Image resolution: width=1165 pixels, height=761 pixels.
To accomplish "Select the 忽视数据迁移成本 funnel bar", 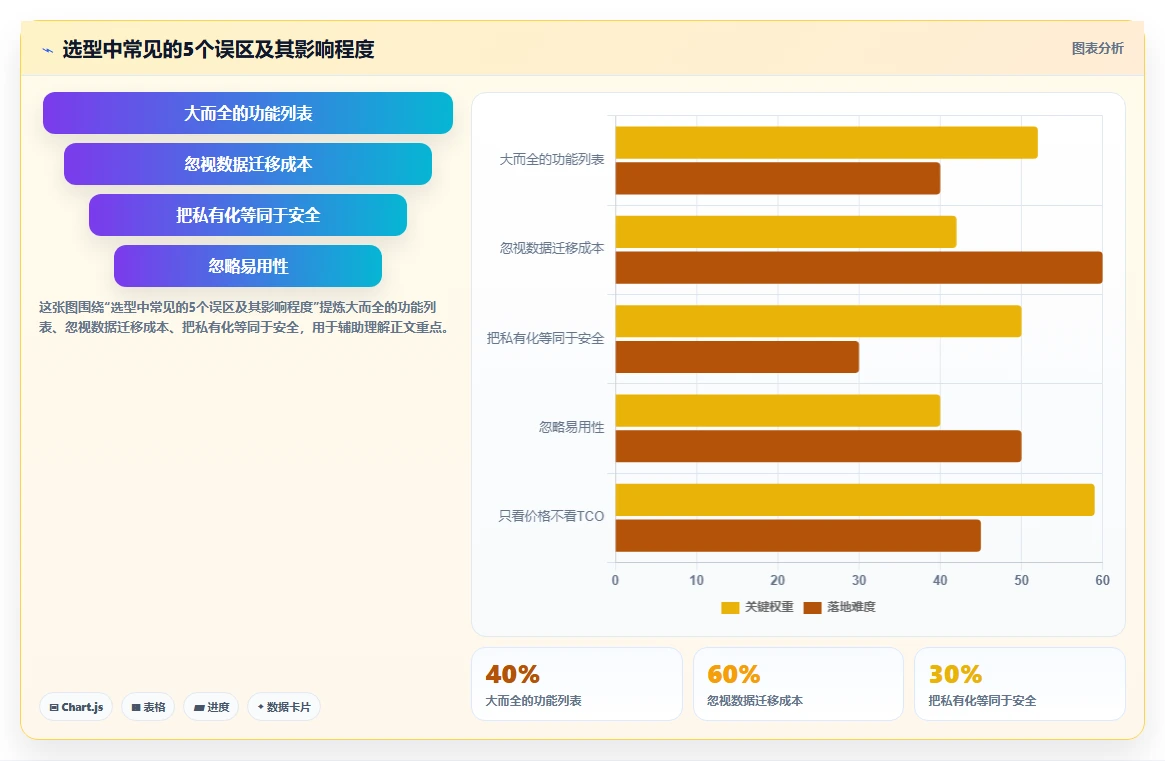I will coord(247,164).
